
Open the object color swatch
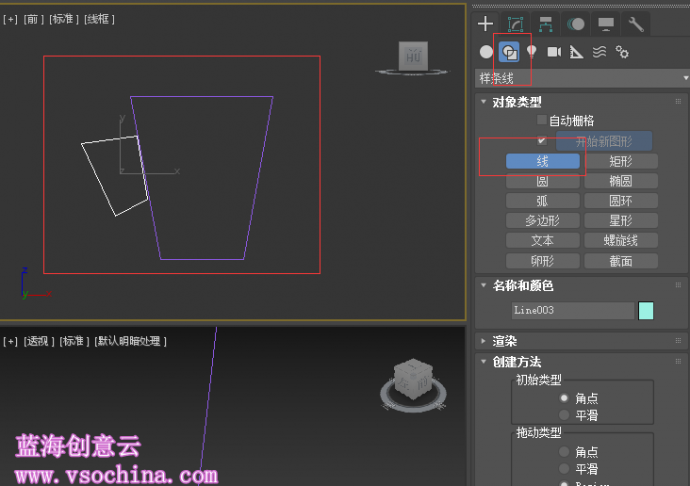point(646,310)
